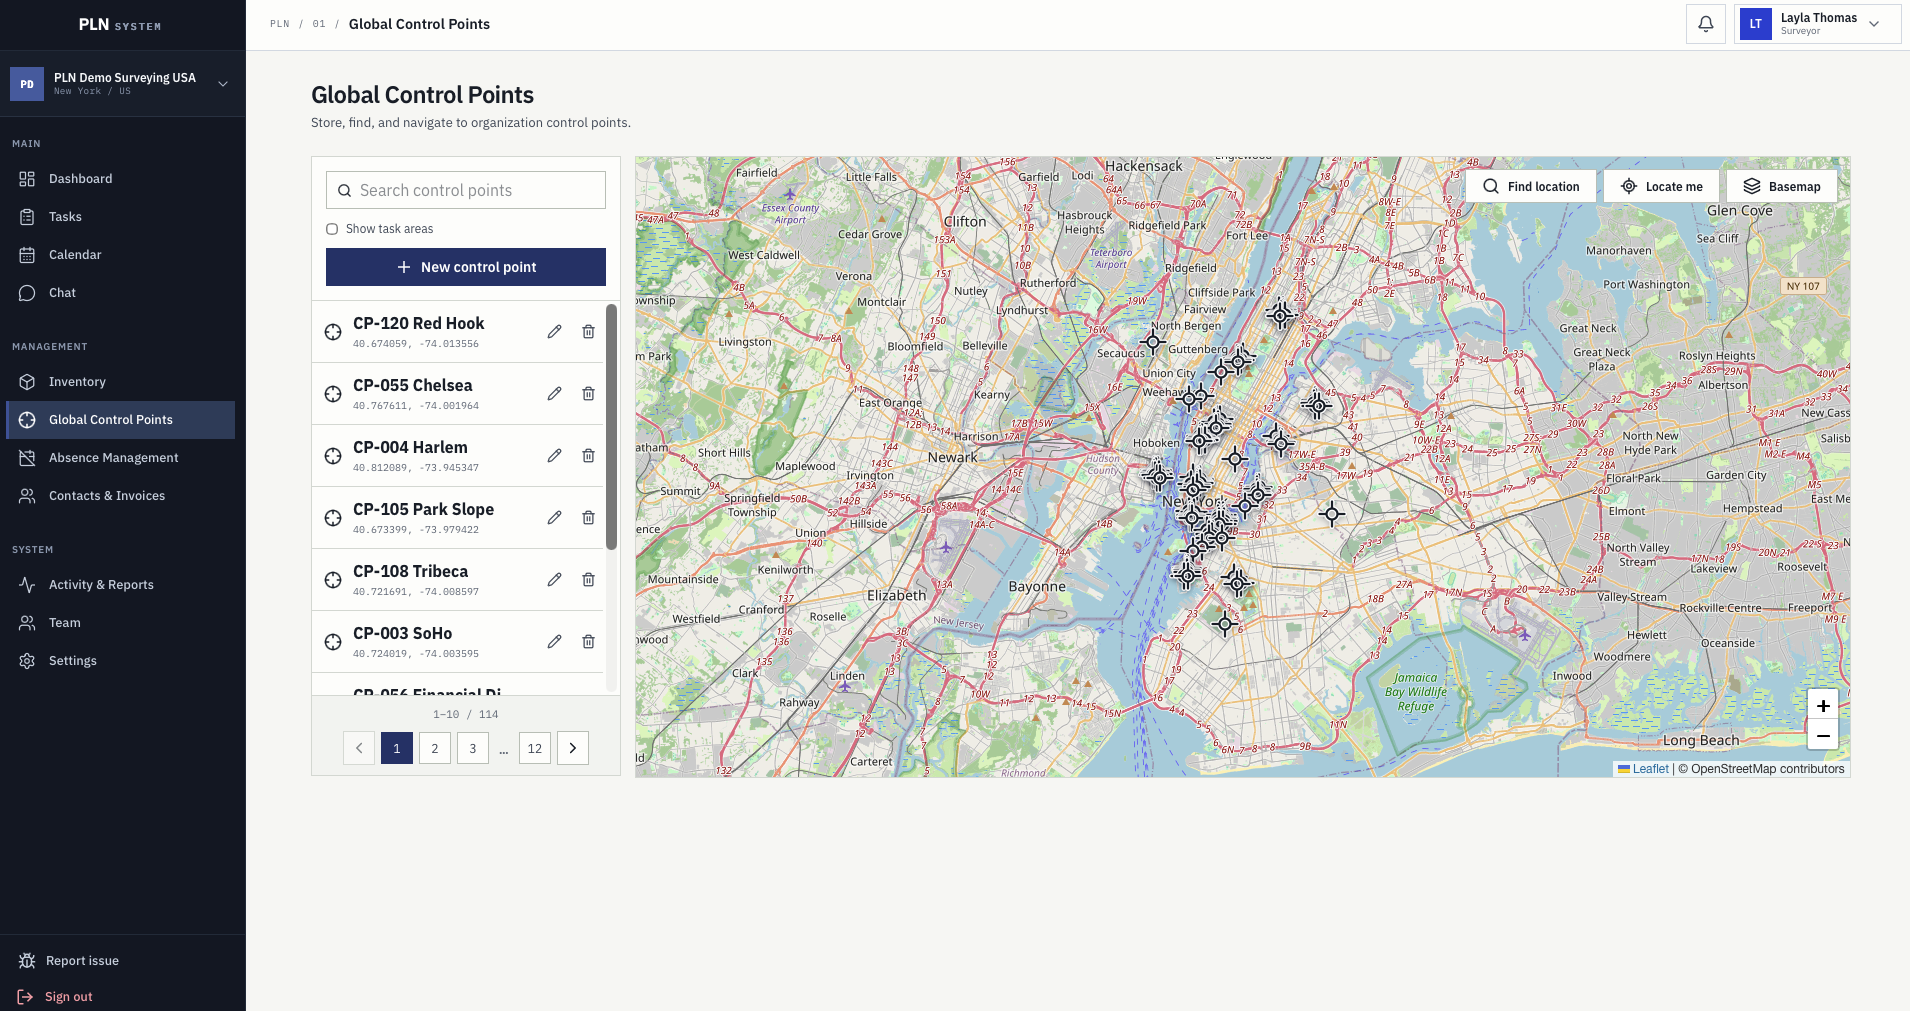
Task: Click target icon beside CP-055 Chelsea
Action: tap(333, 394)
